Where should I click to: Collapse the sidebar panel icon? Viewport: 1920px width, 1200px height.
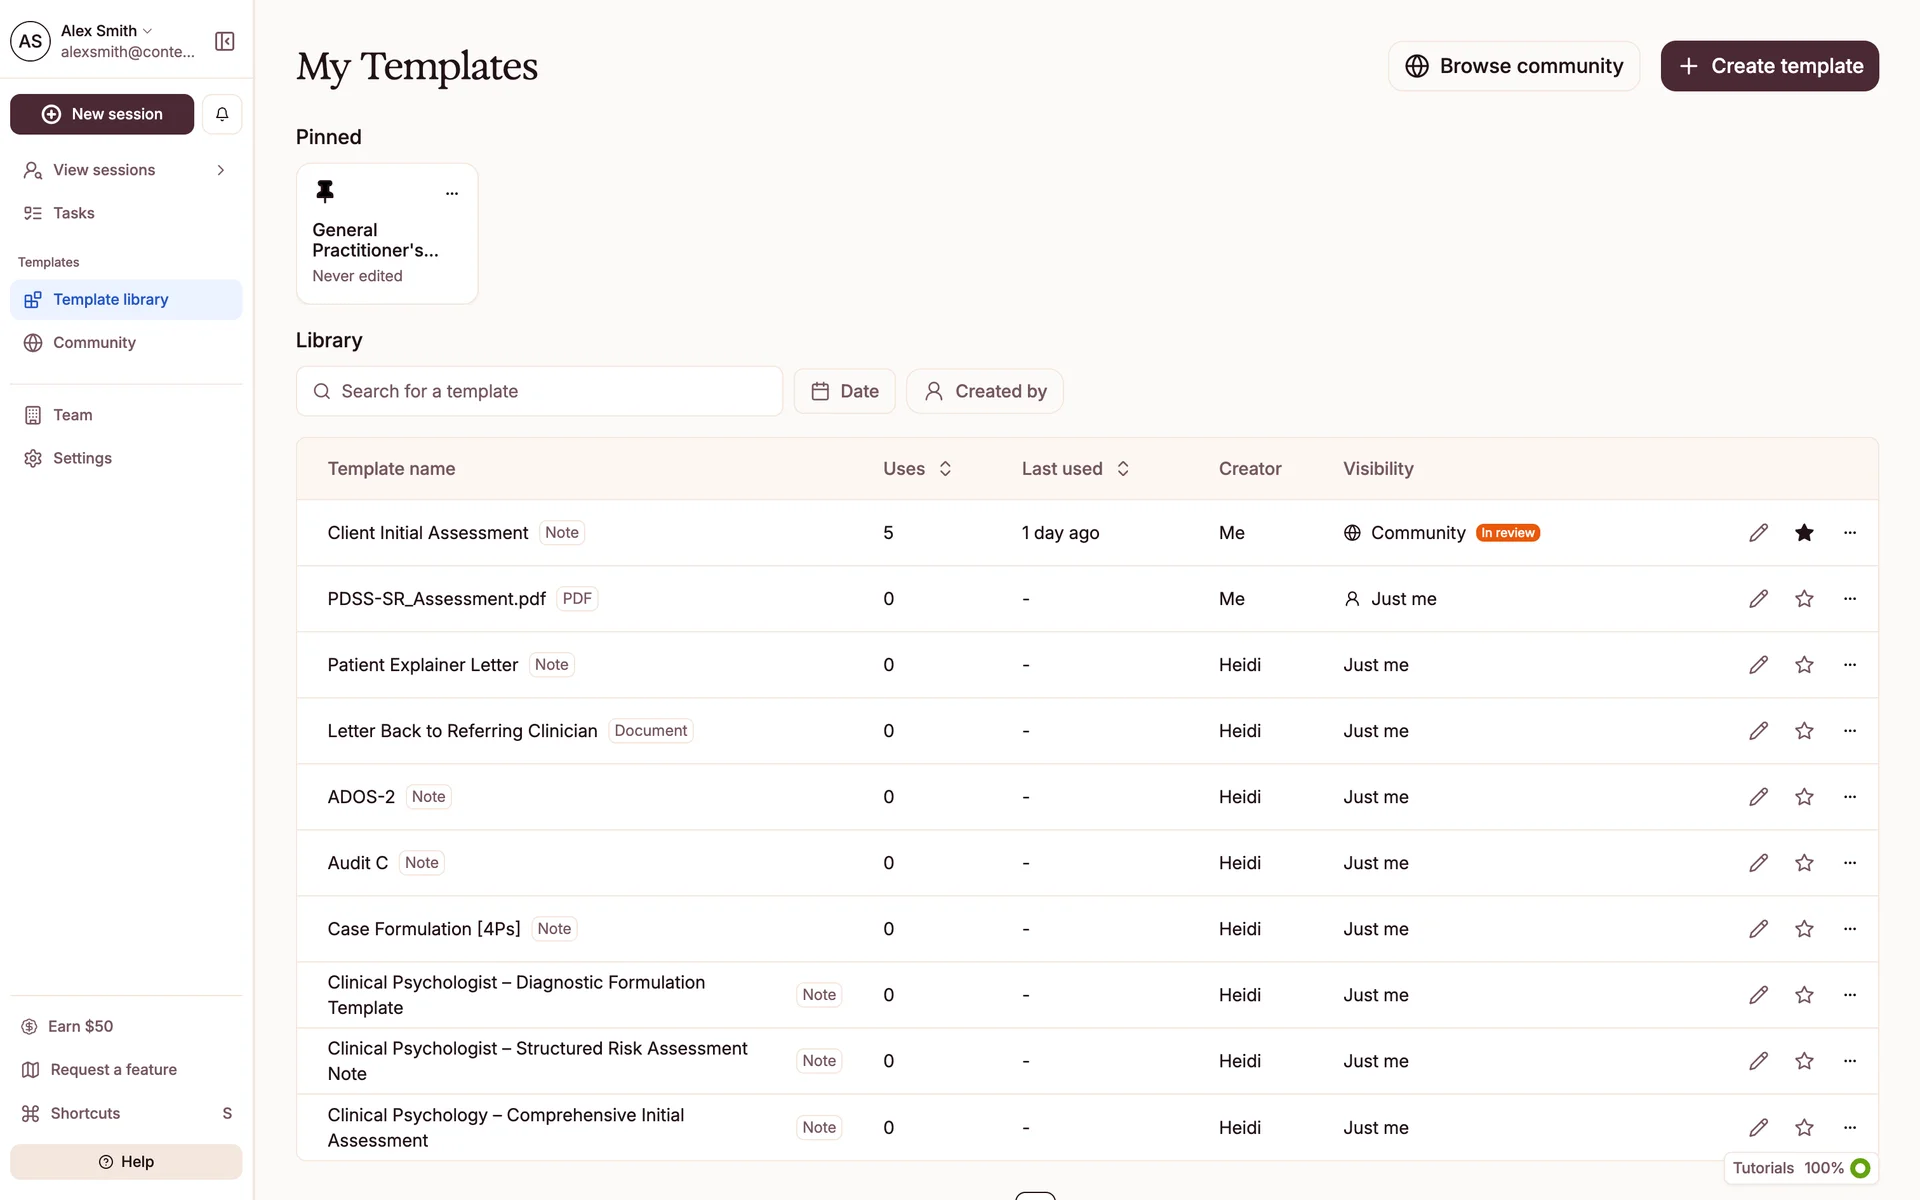pyautogui.click(x=225, y=41)
